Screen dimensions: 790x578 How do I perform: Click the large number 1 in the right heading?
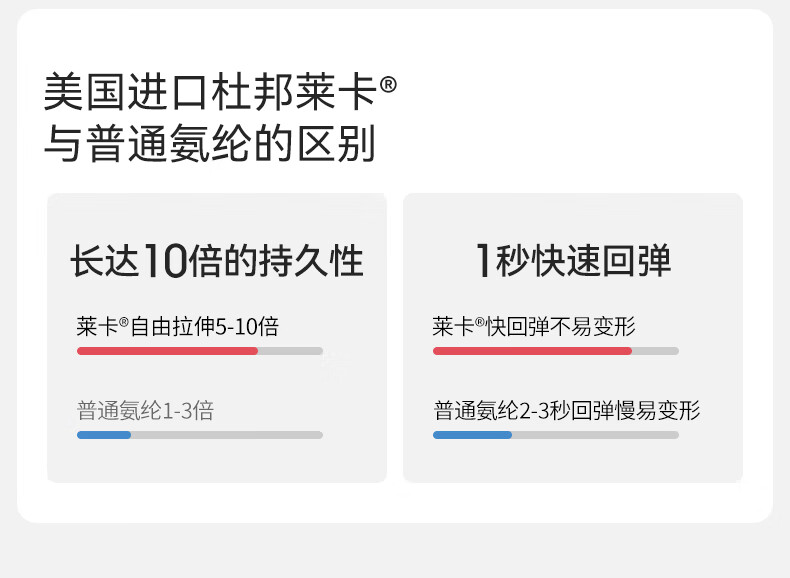(x=483, y=262)
